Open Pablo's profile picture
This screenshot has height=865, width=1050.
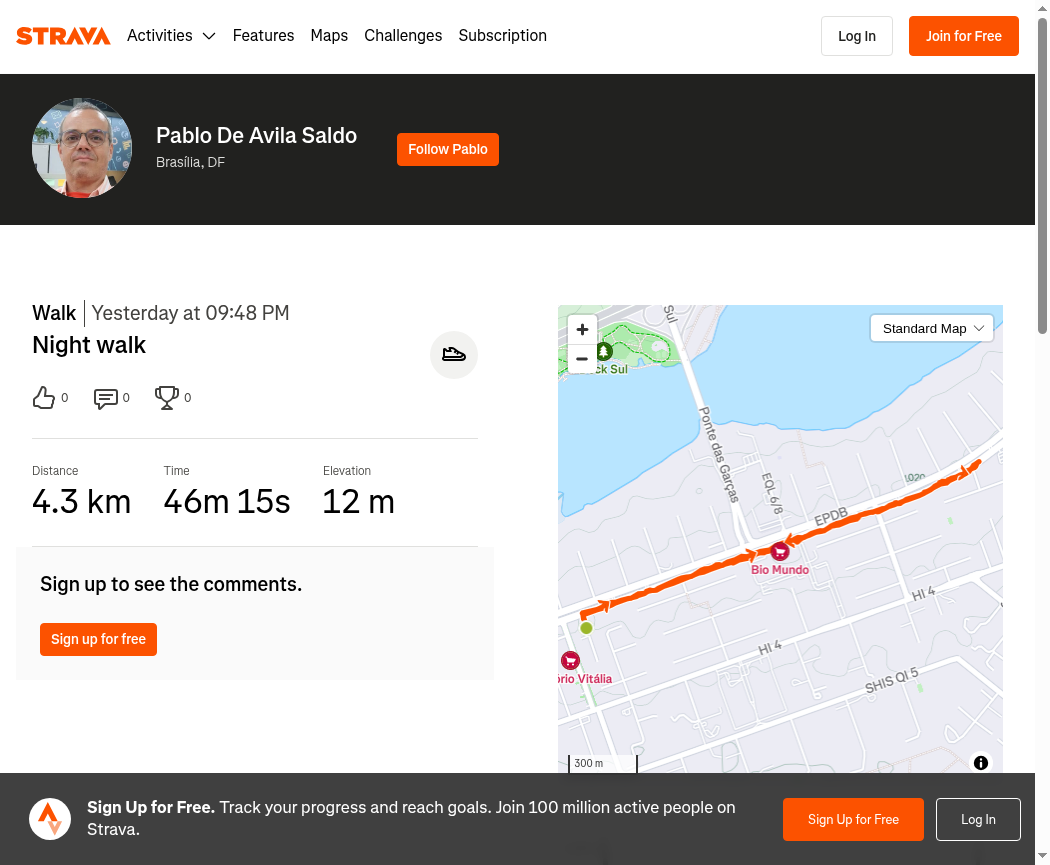click(82, 148)
